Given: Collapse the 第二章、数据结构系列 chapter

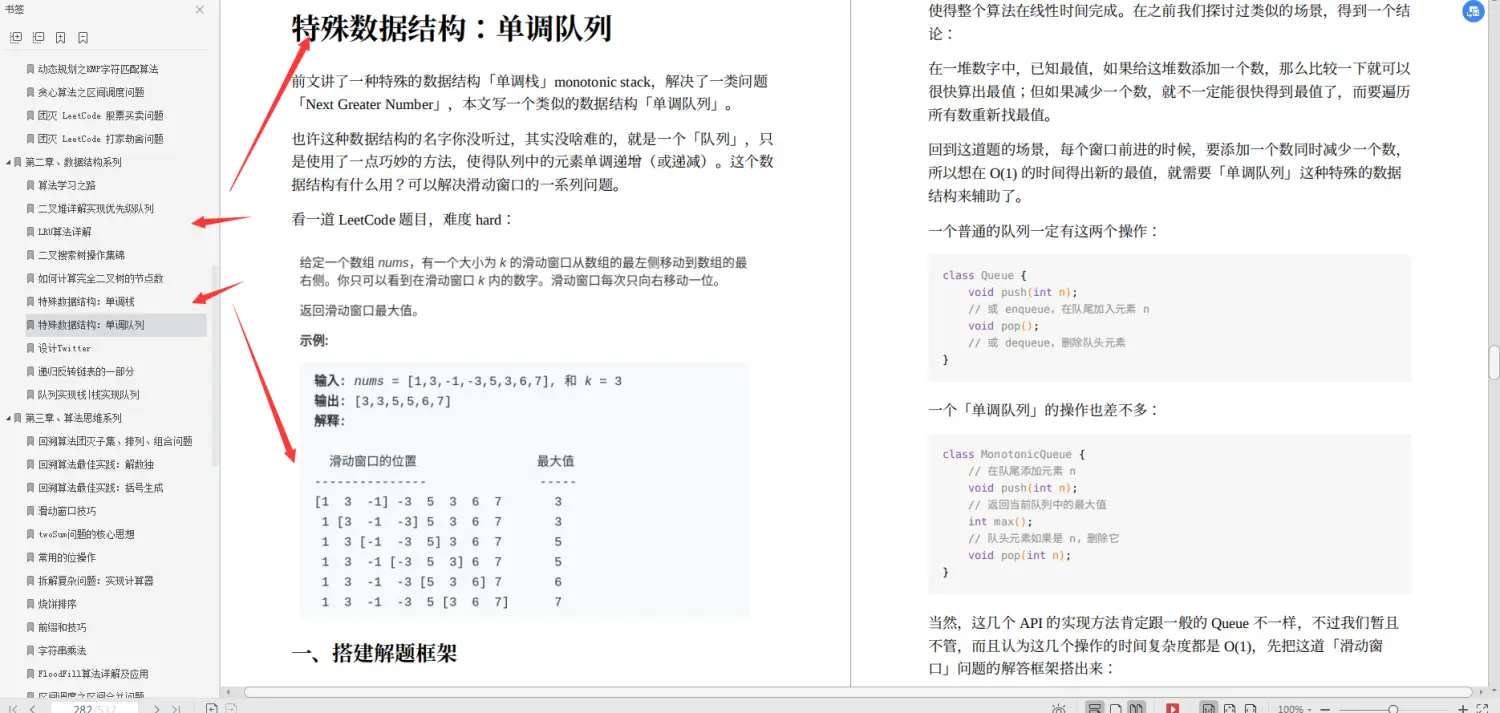Looking at the screenshot, I should tap(8, 161).
